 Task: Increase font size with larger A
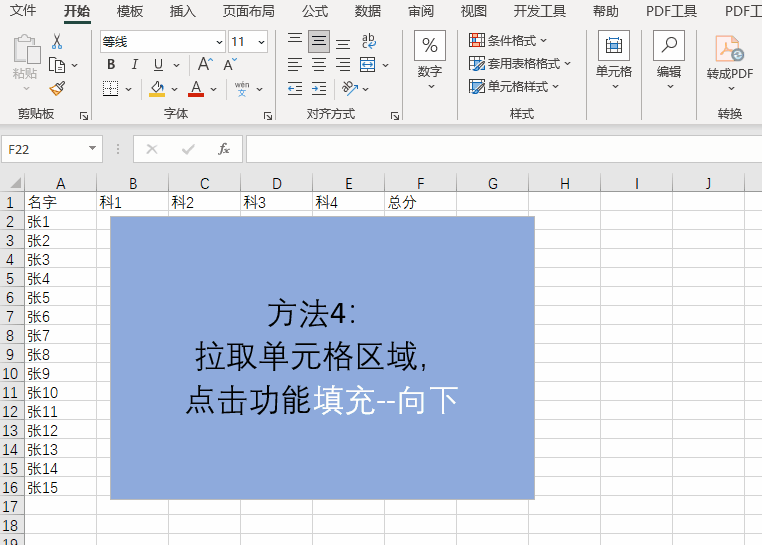click(x=205, y=64)
